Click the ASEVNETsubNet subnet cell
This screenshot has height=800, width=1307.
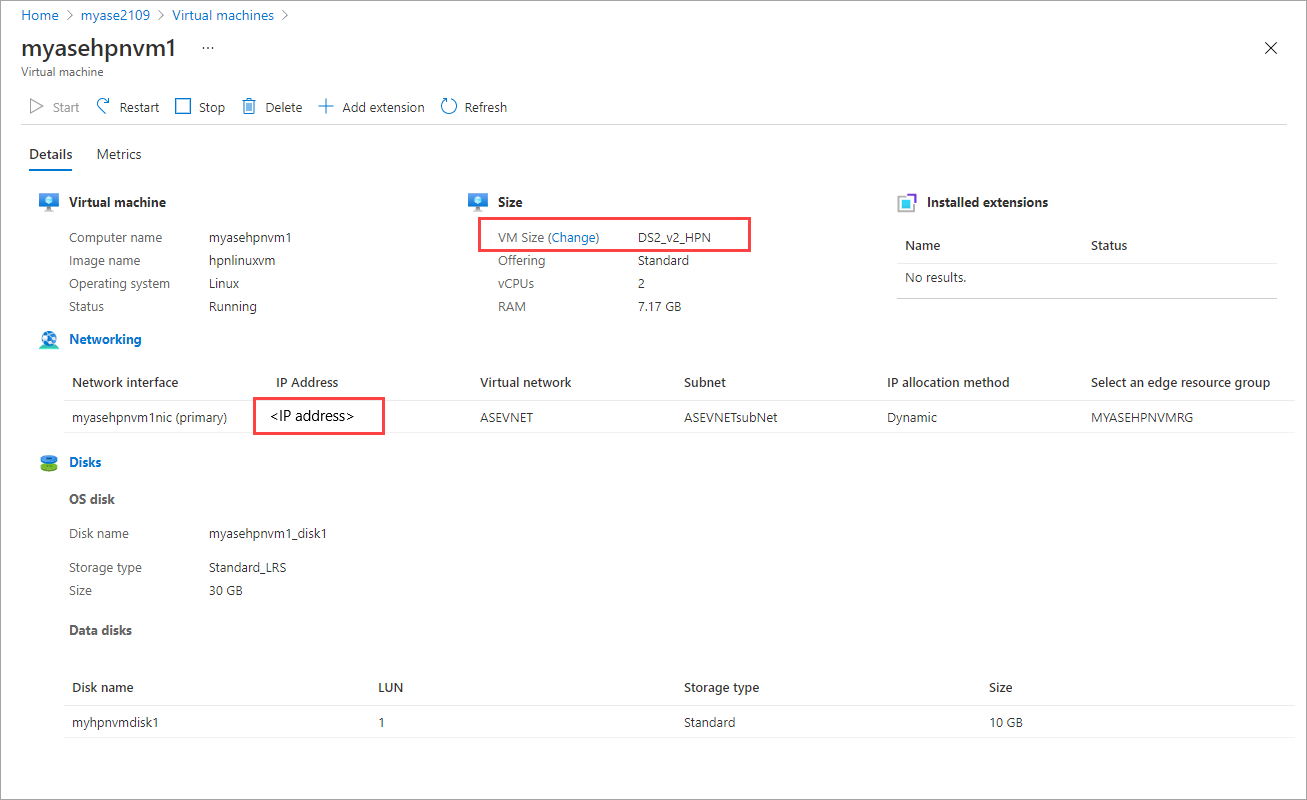[x=731, y=417]
